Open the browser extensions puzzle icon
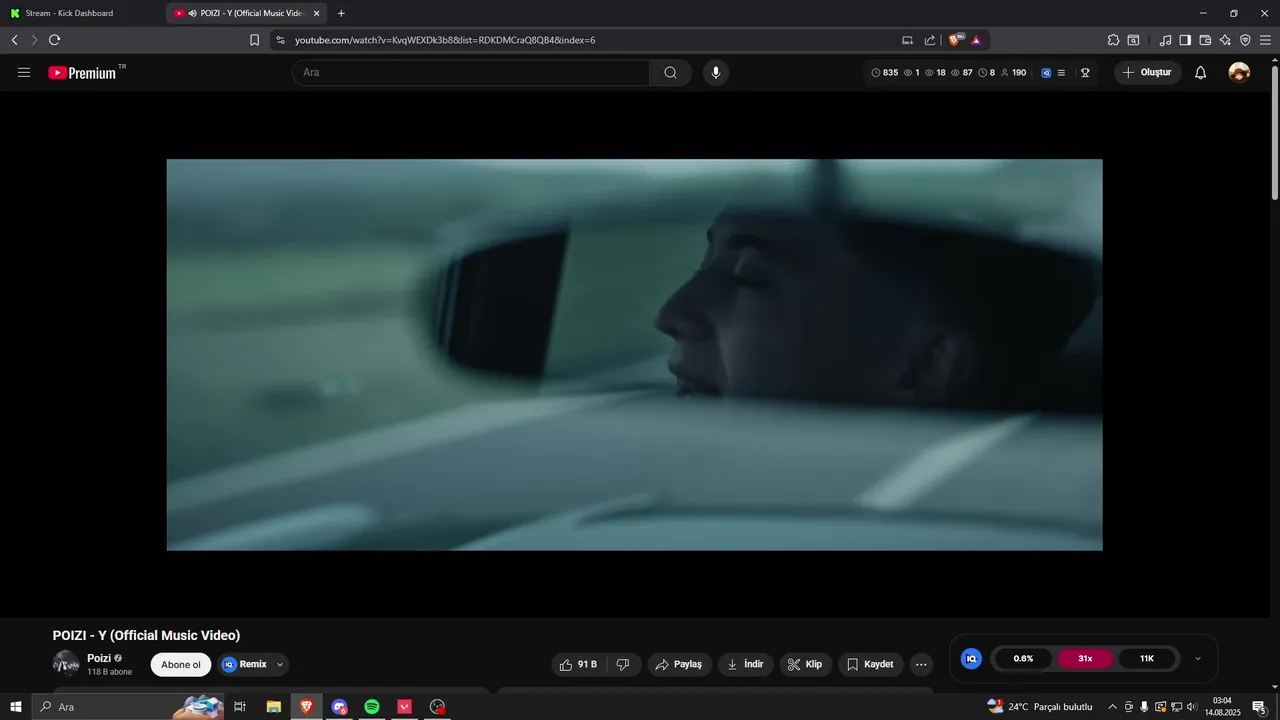Screen dimensions: 1280x720 [x=1113, y=40]
